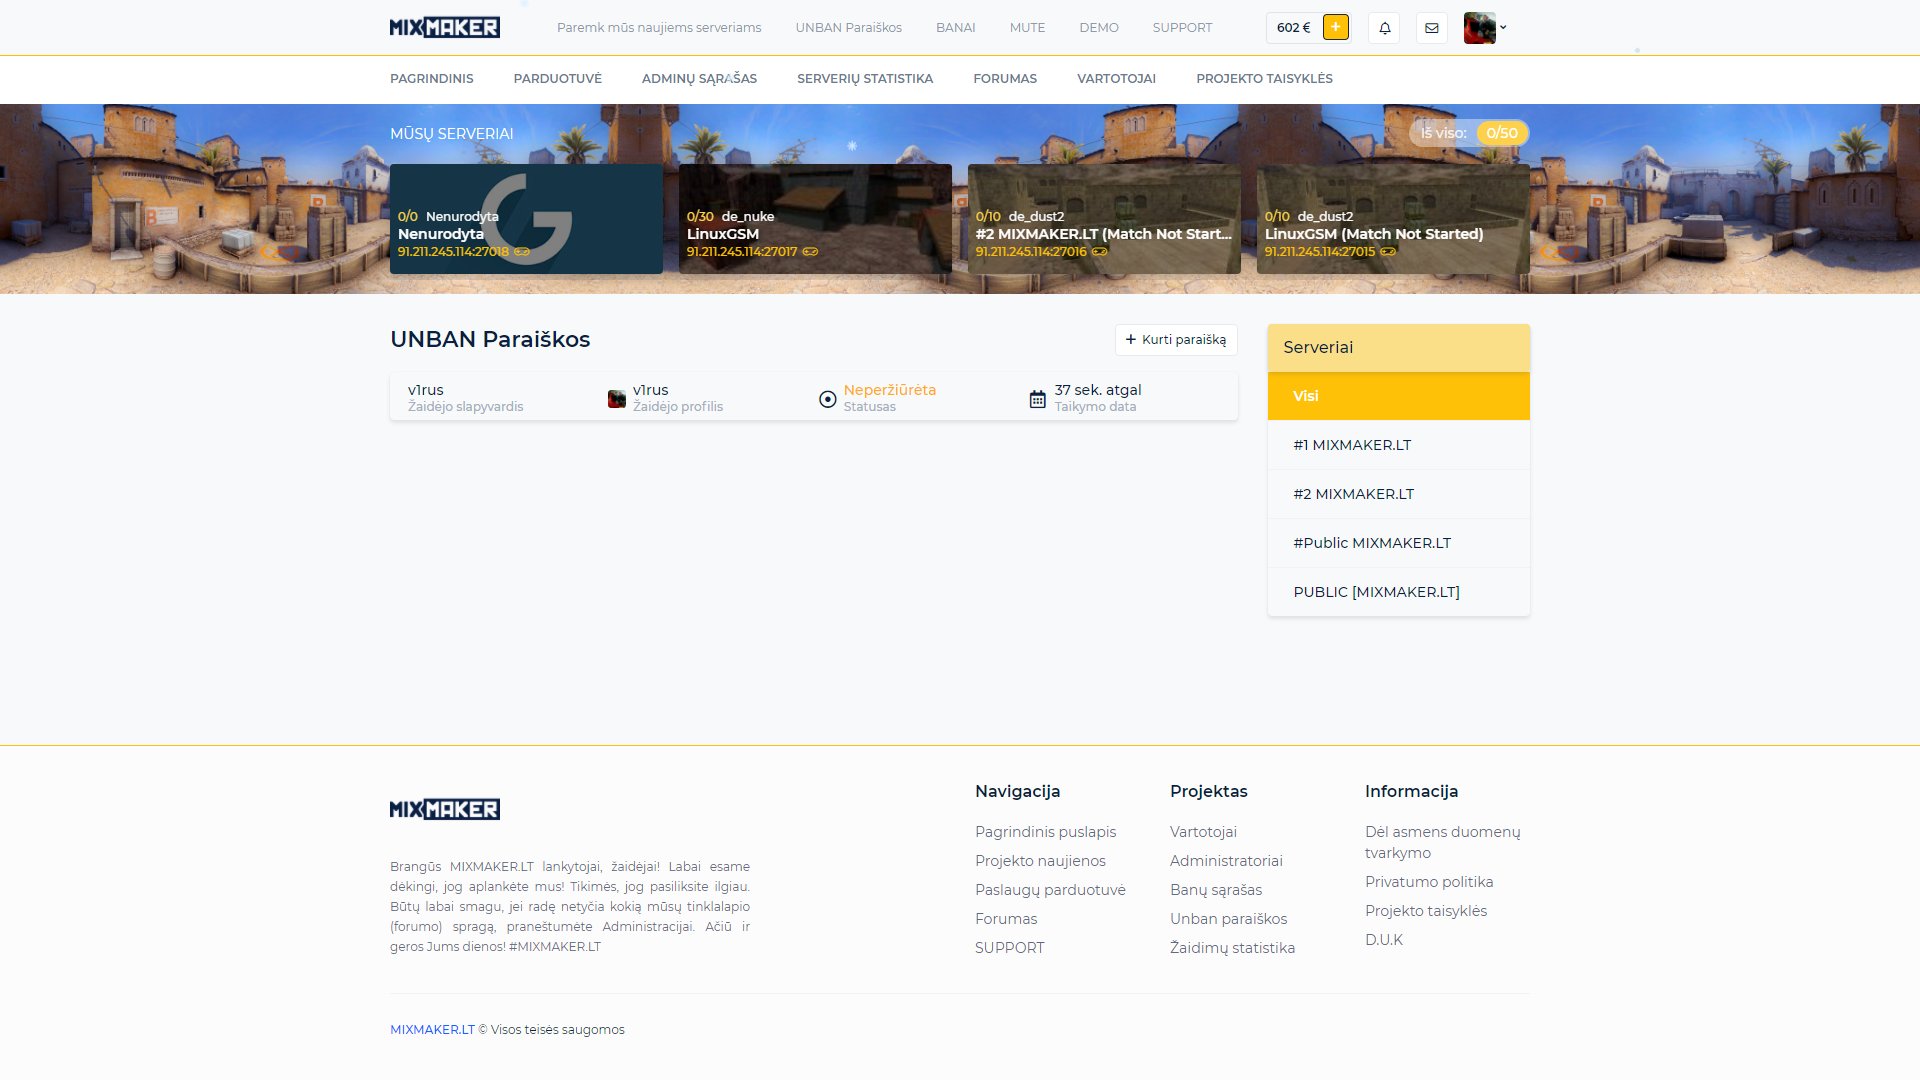The width and height of the screenshot is (1920, 1080).
Task: Click the 602 € balance display
Action: click(1293, 28)
